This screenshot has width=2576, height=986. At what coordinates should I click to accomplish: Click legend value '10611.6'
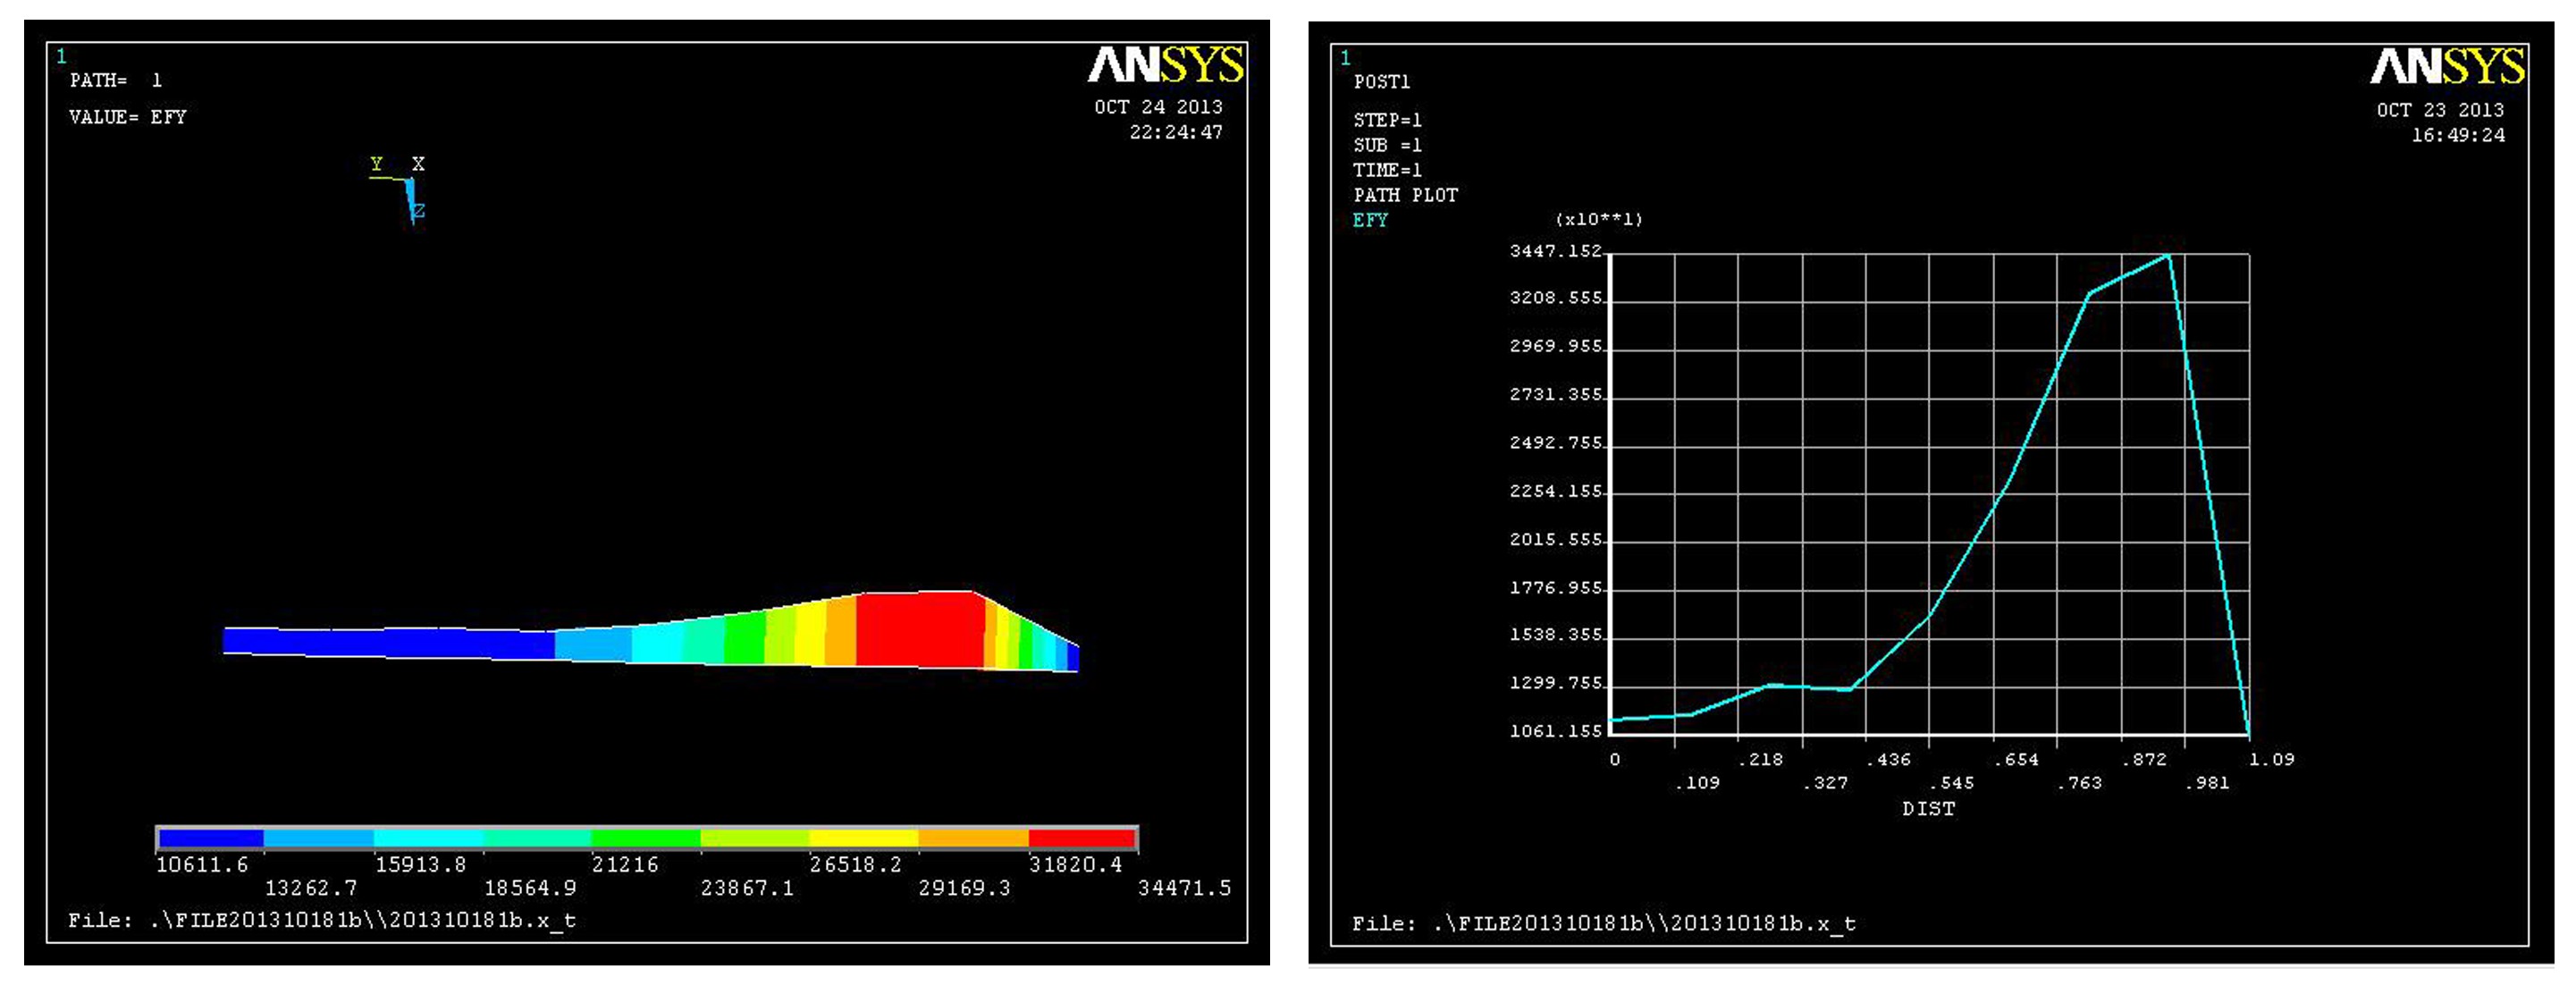click(202, 865)
